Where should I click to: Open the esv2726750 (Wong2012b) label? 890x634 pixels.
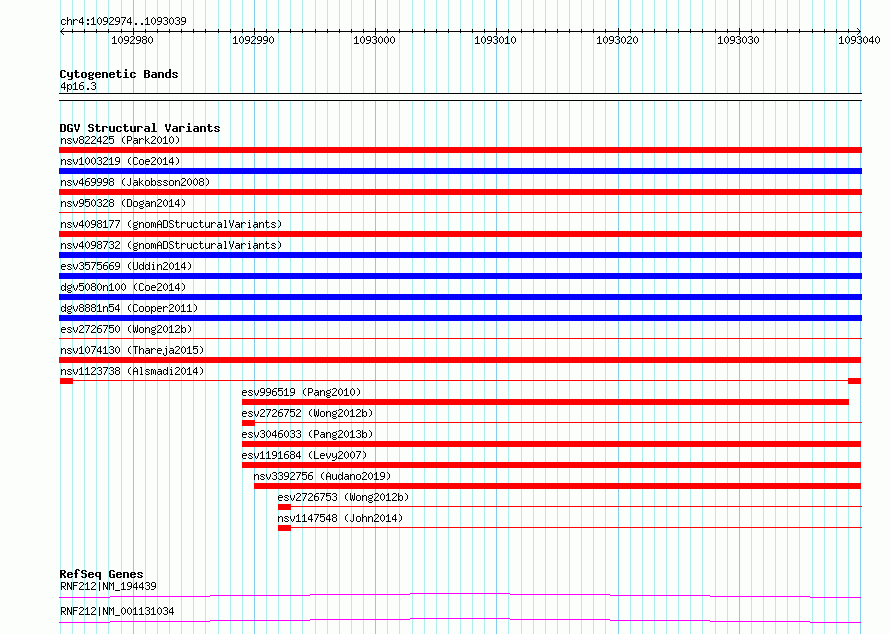coord(126,329)
